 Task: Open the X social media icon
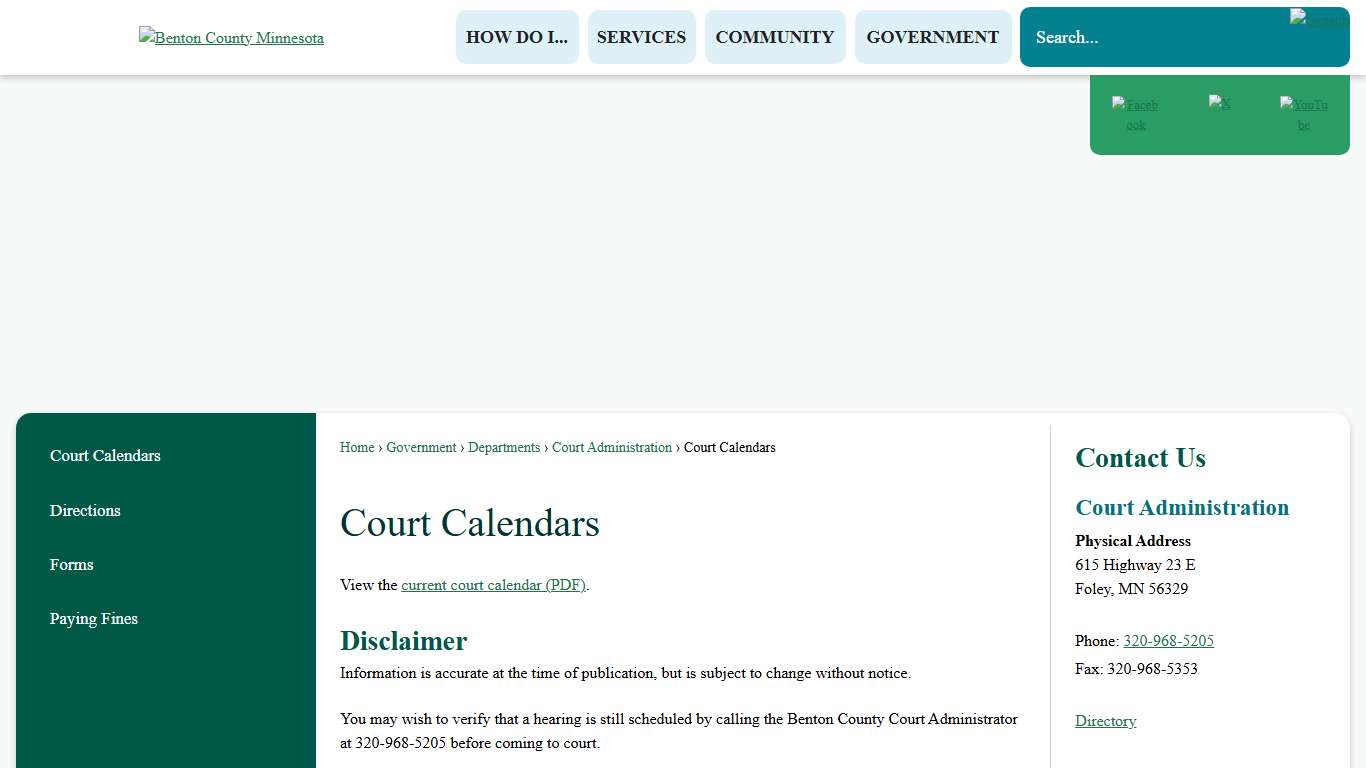[x=1220, y=105]
